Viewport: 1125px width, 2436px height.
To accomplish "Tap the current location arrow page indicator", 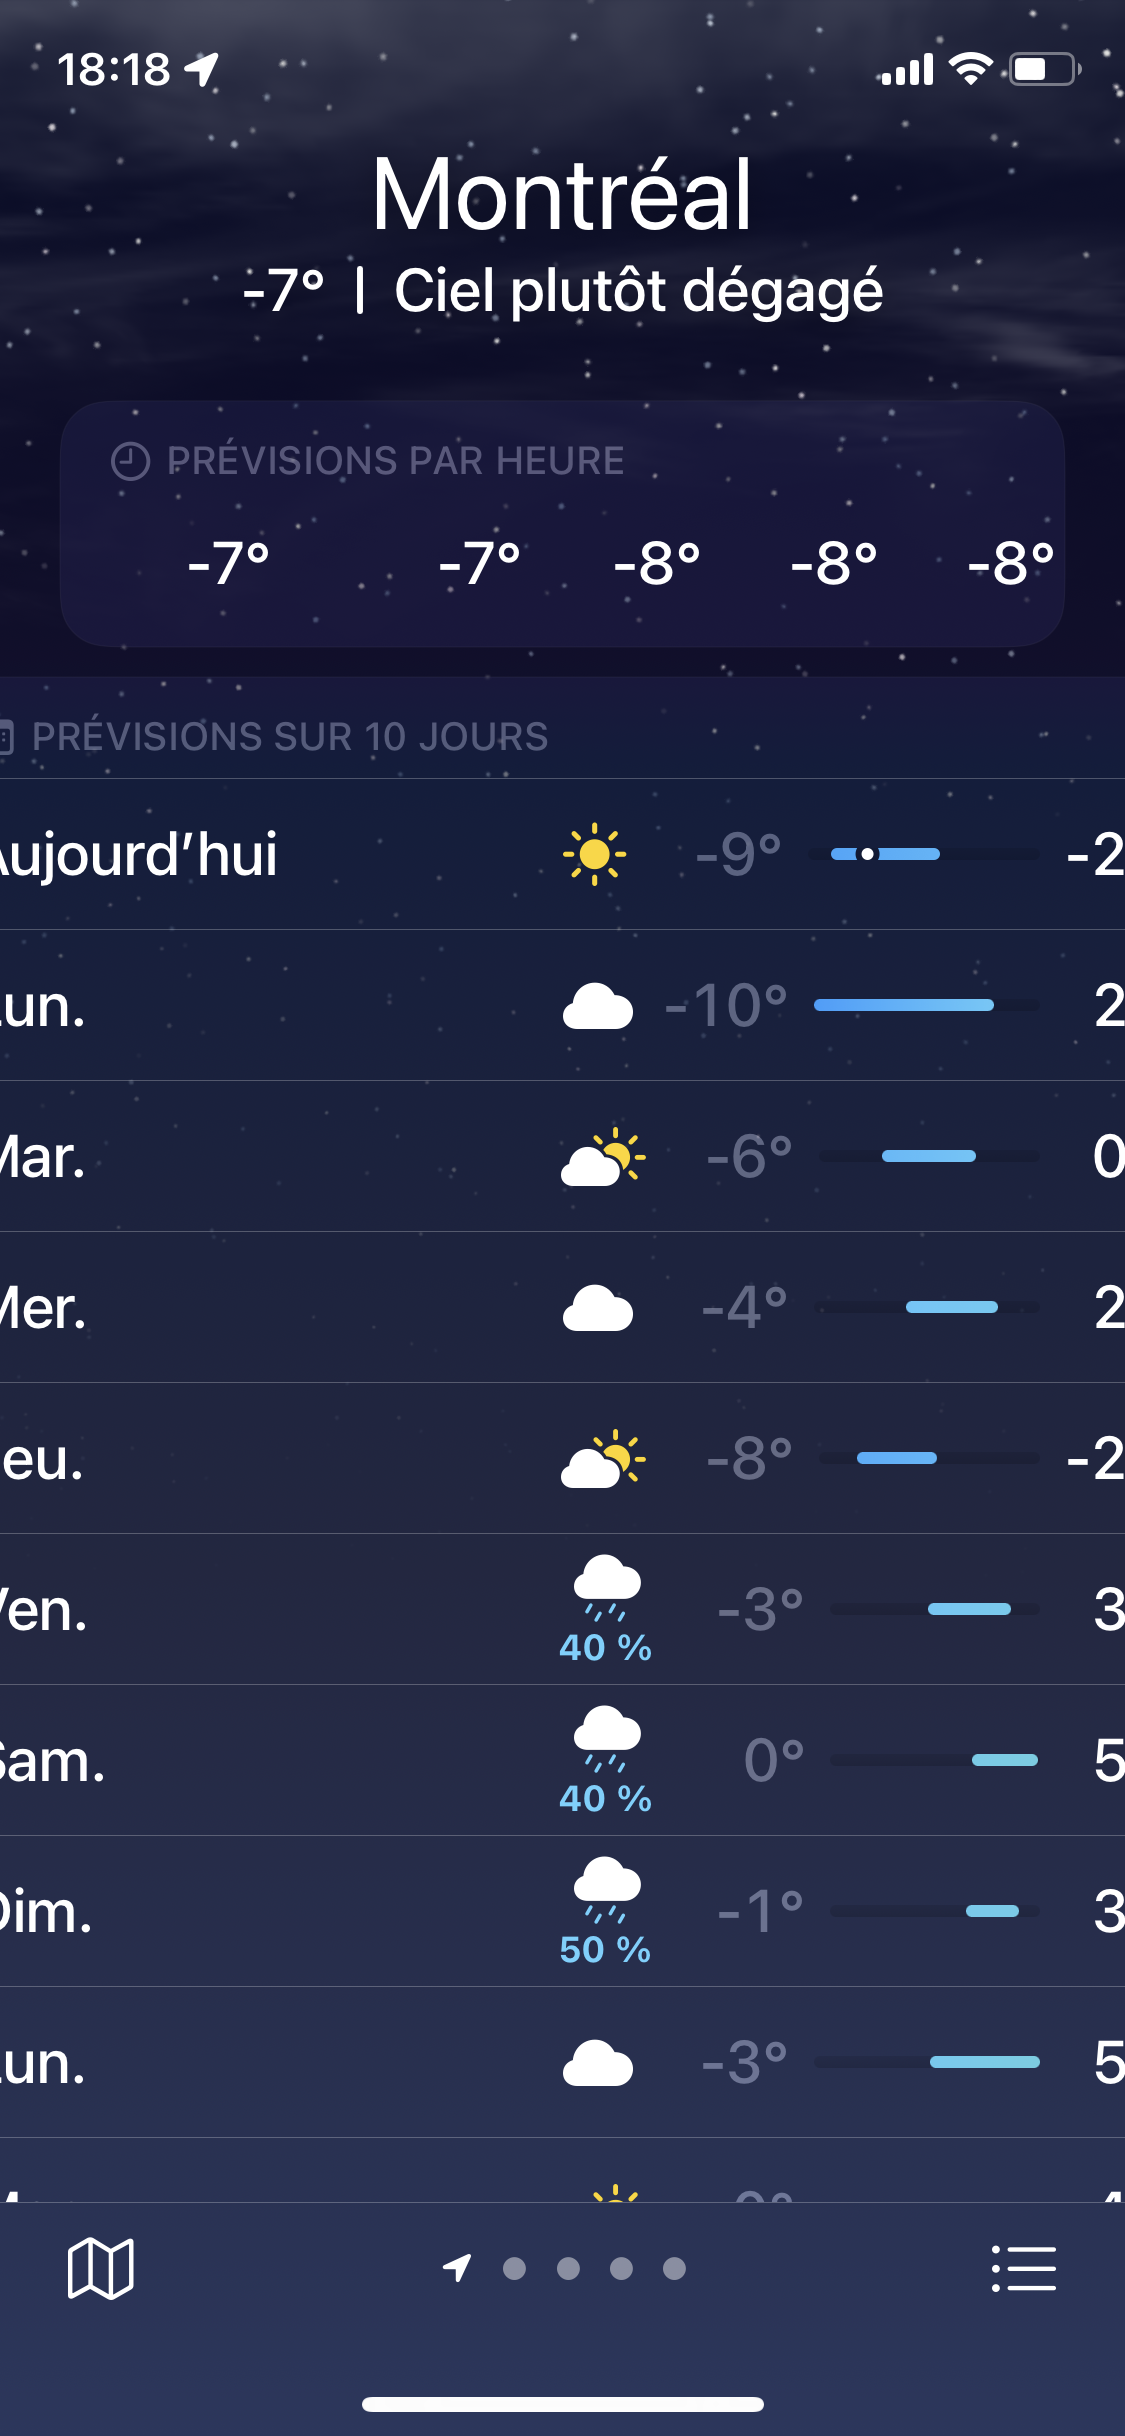I will tap(457, 2268).
